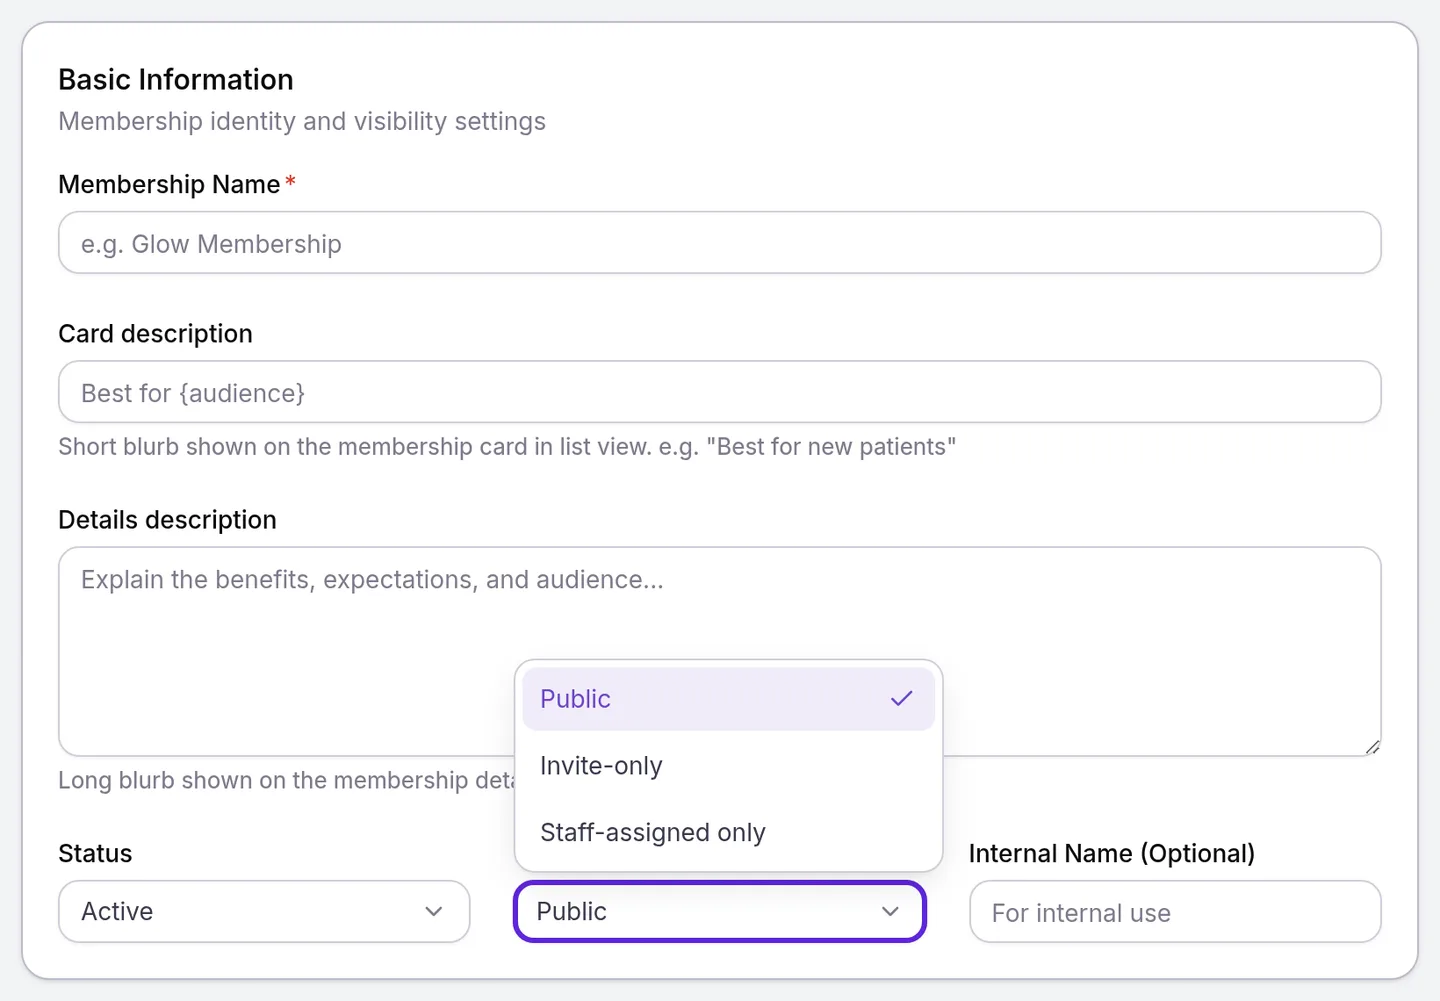Click the Internal Name input field
Viewport: 1440px width, 1001px height.
click(x=1175, y=911)
